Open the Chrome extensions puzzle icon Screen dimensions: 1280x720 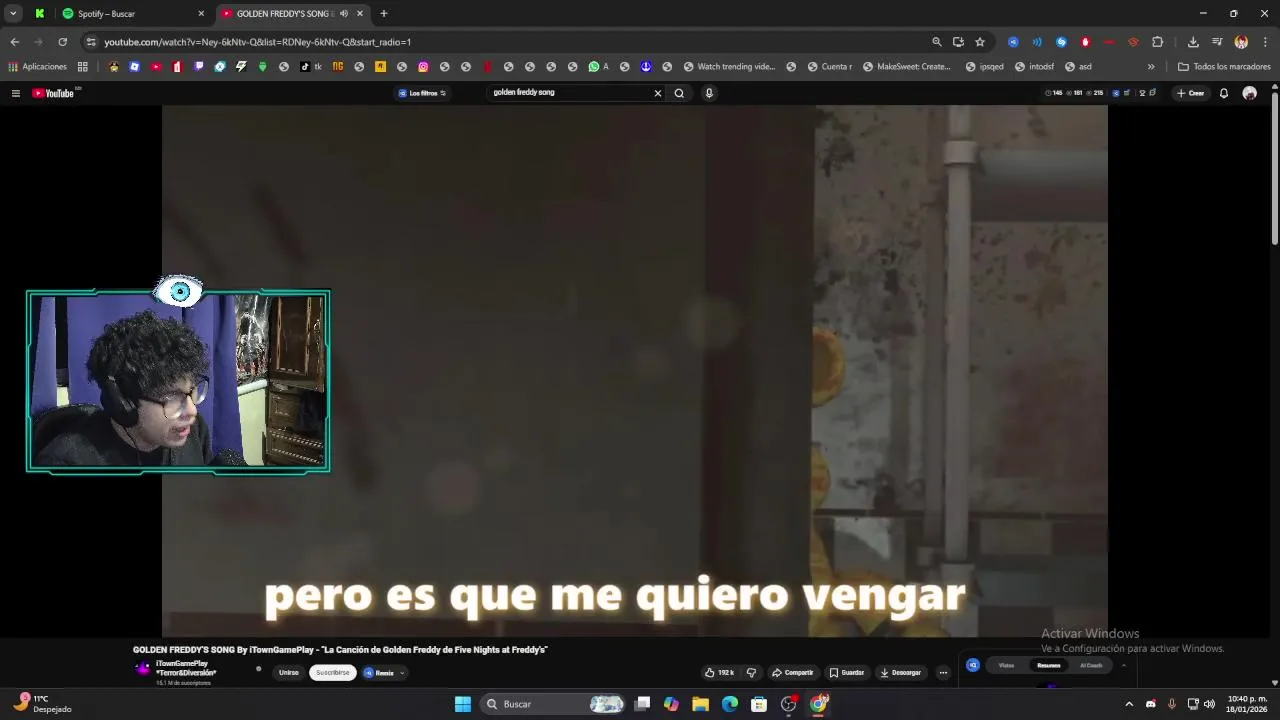click(x=1157, y=42)
